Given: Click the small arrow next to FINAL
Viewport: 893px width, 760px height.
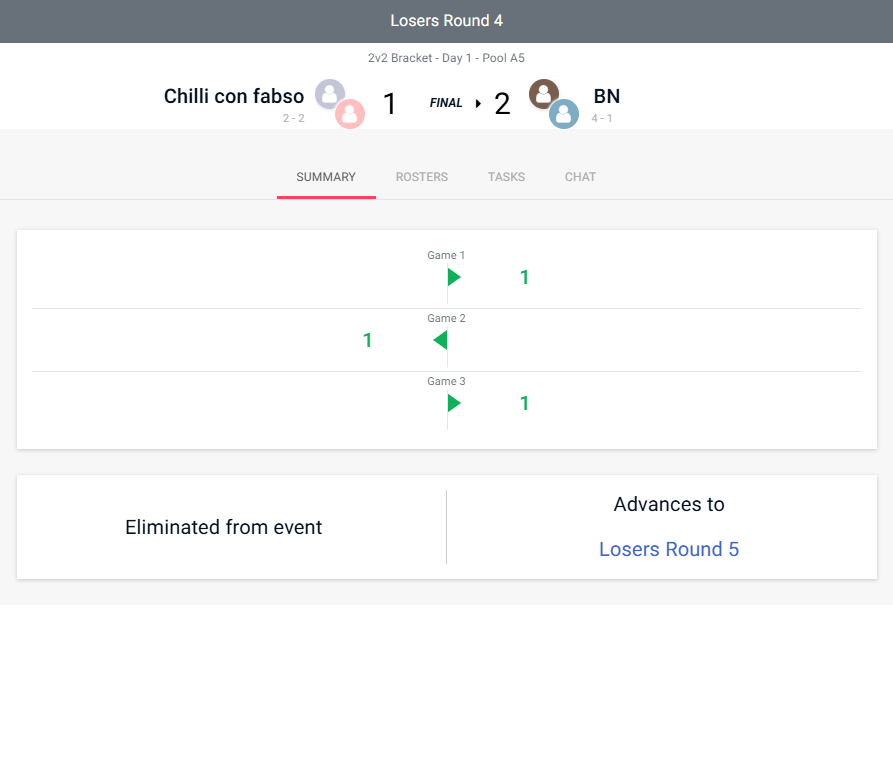Looking at the screenshot, I should click(478, 104).
